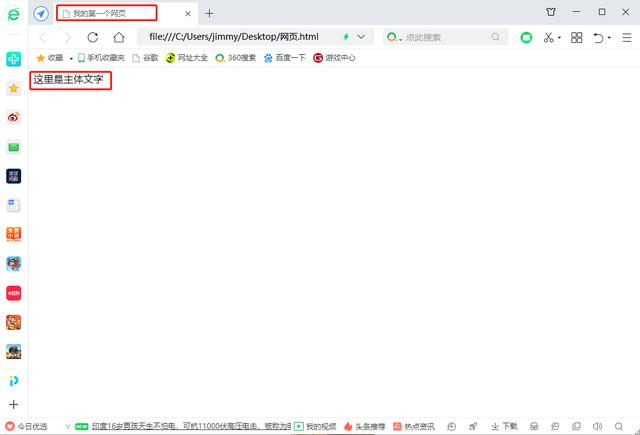Open the red 小红书 sidebar icon

pos(13,293)
